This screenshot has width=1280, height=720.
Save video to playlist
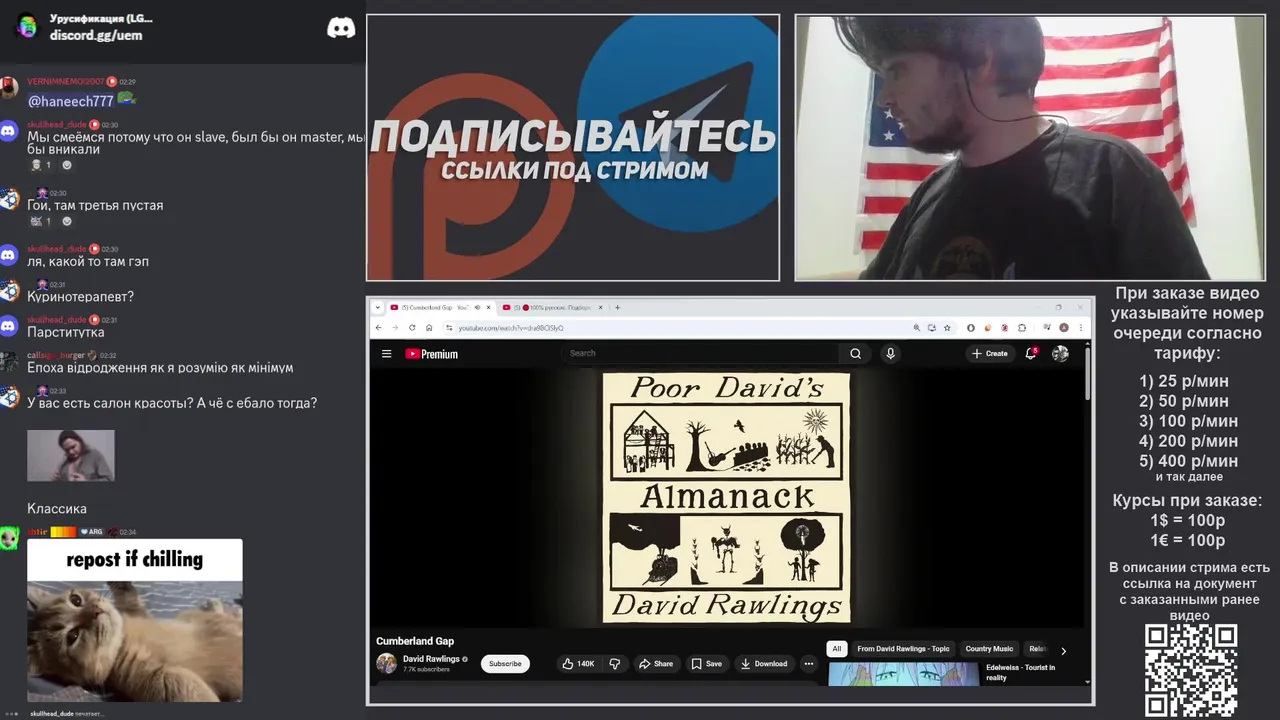(706, 664)
